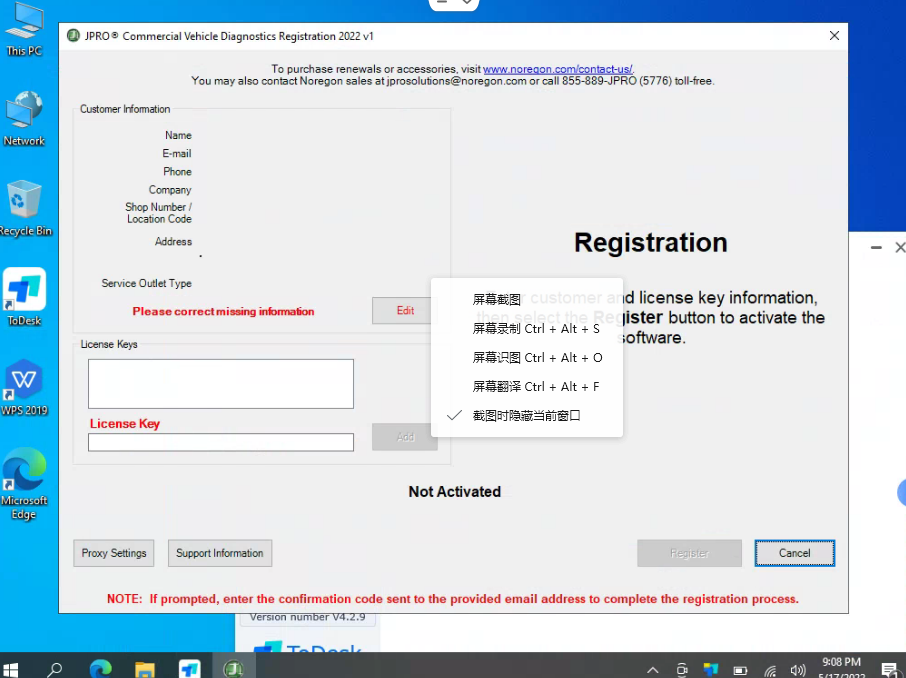The height and width of the screenshot is (678, 906).
Task: Open Support Information
Action: coord(220,553)
